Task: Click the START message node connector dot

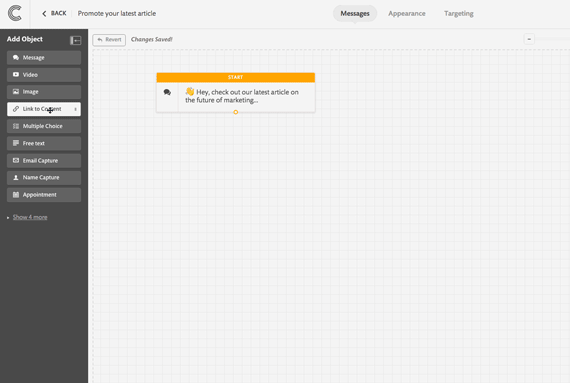Action: coord(236,112)
